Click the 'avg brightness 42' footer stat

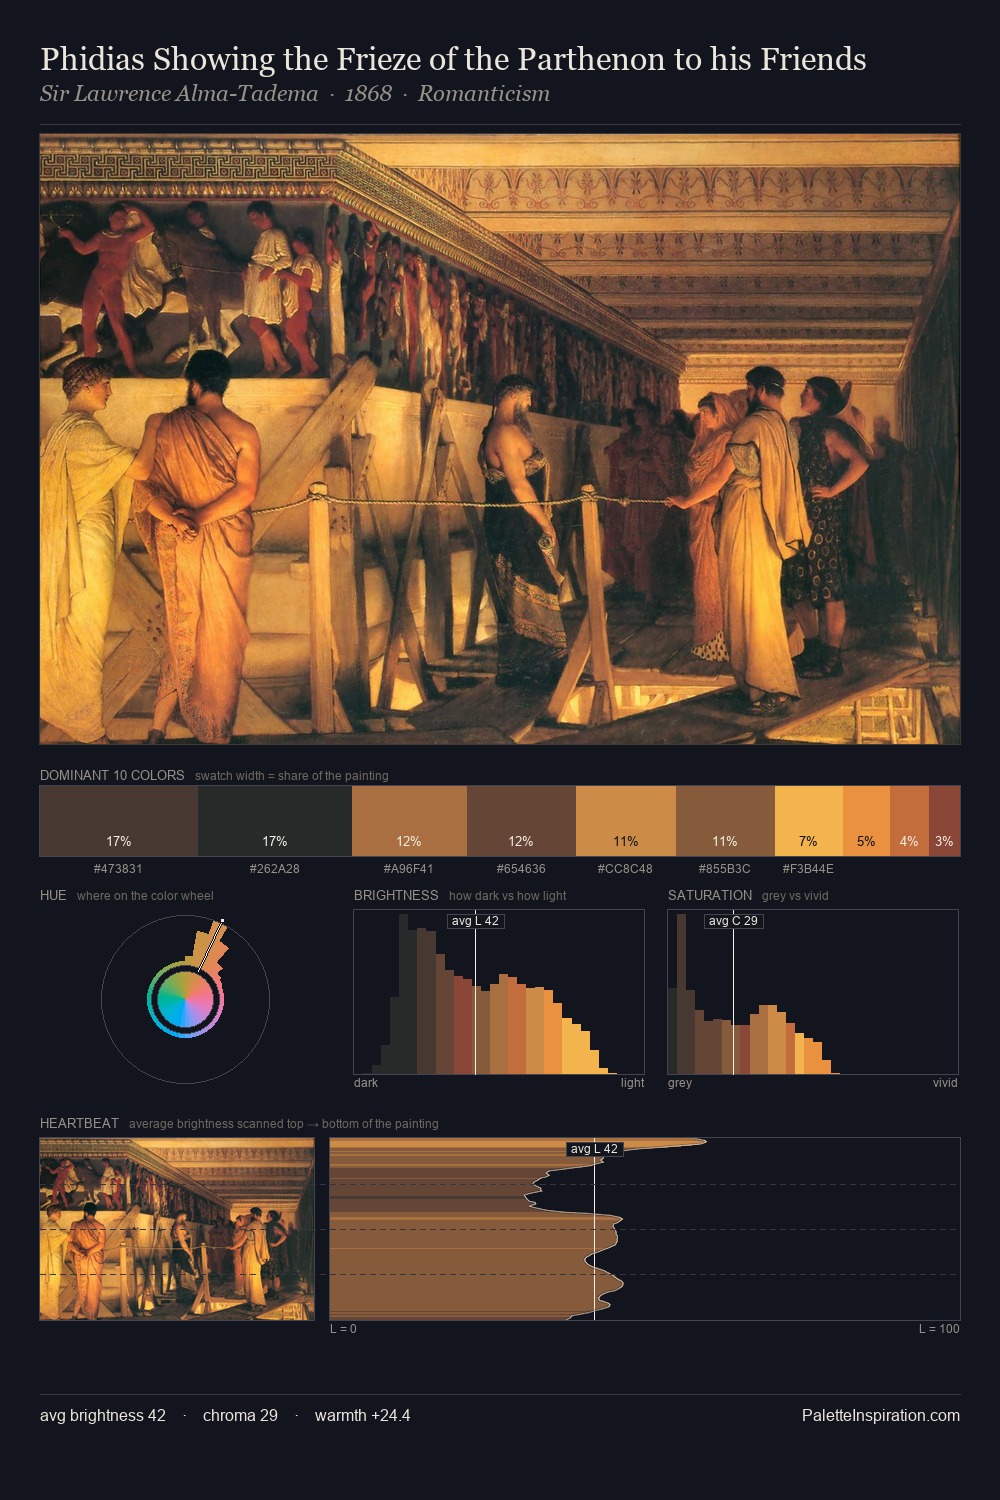[103, 1415]
